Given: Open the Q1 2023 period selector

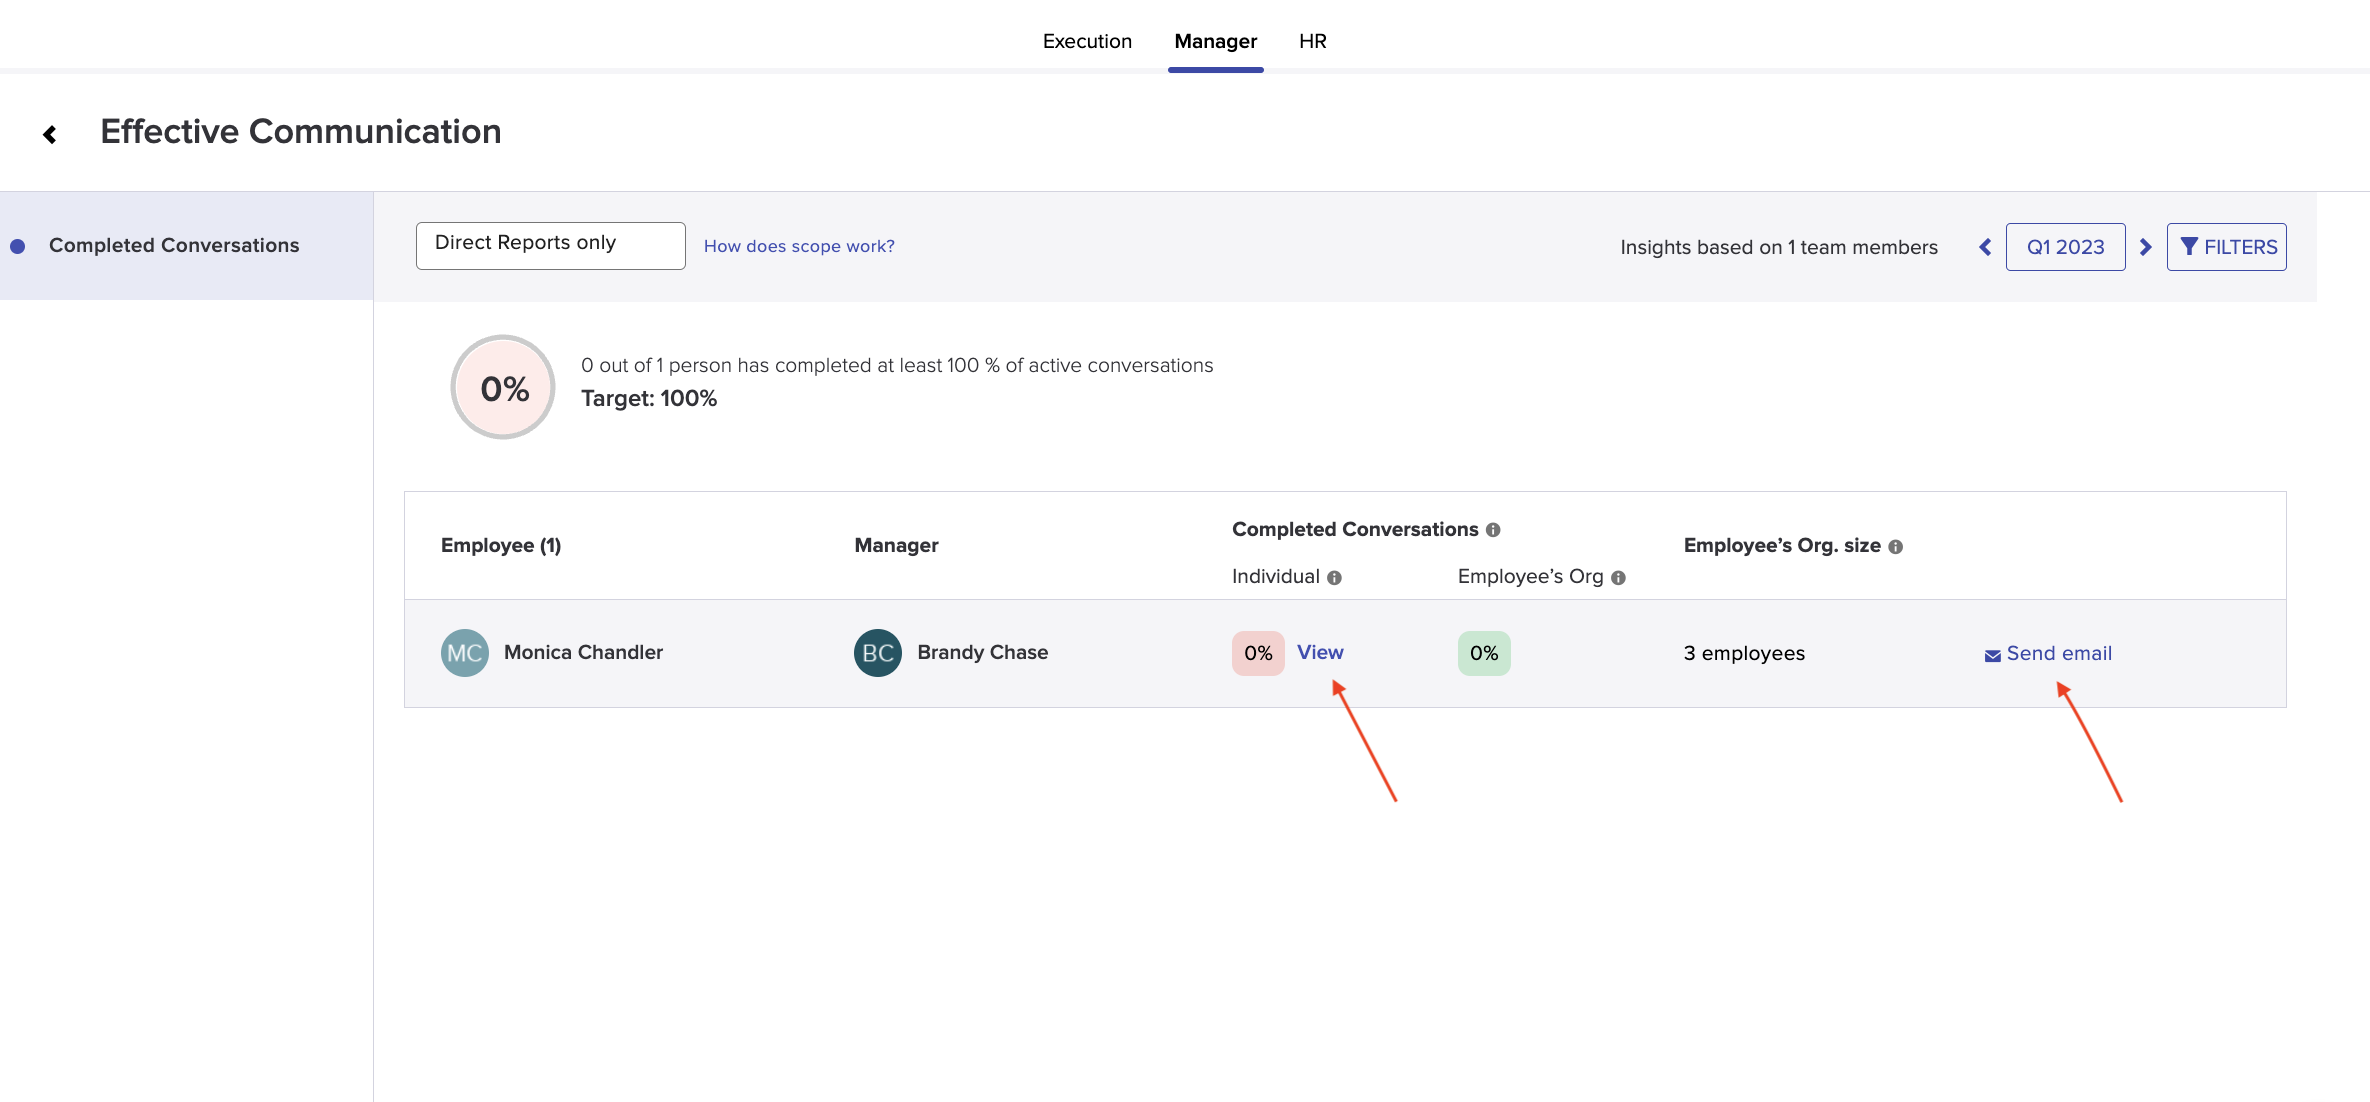Looking at the screenshot, I should point(2065,247).
